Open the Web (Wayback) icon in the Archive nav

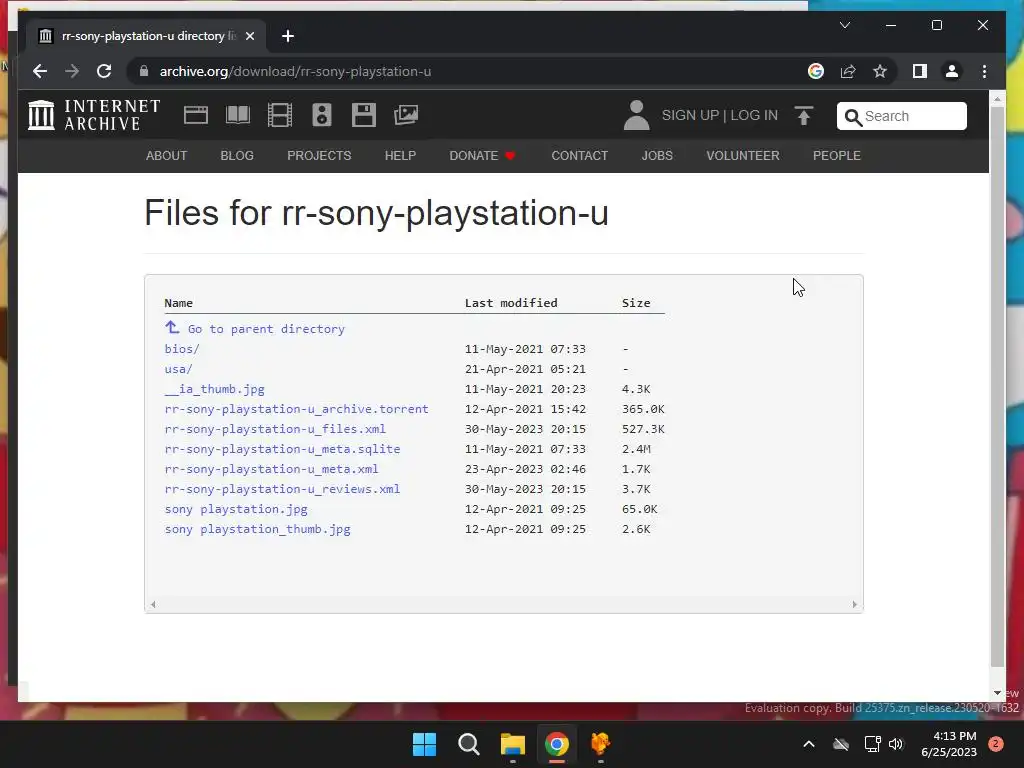(x=195, y=115)
